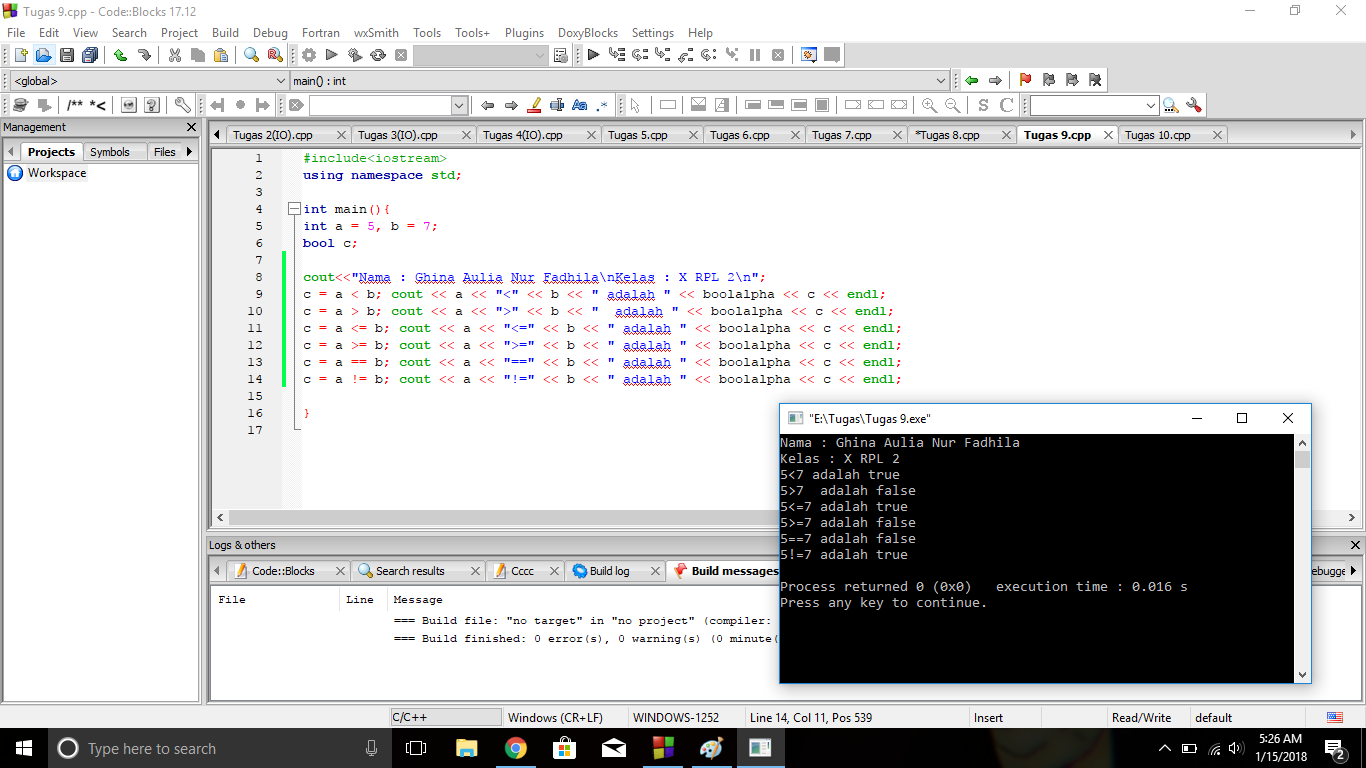1366x768 pixels.
Task: Click the Build and run icon
Action: pyautogui.click(x=355, y=56)
